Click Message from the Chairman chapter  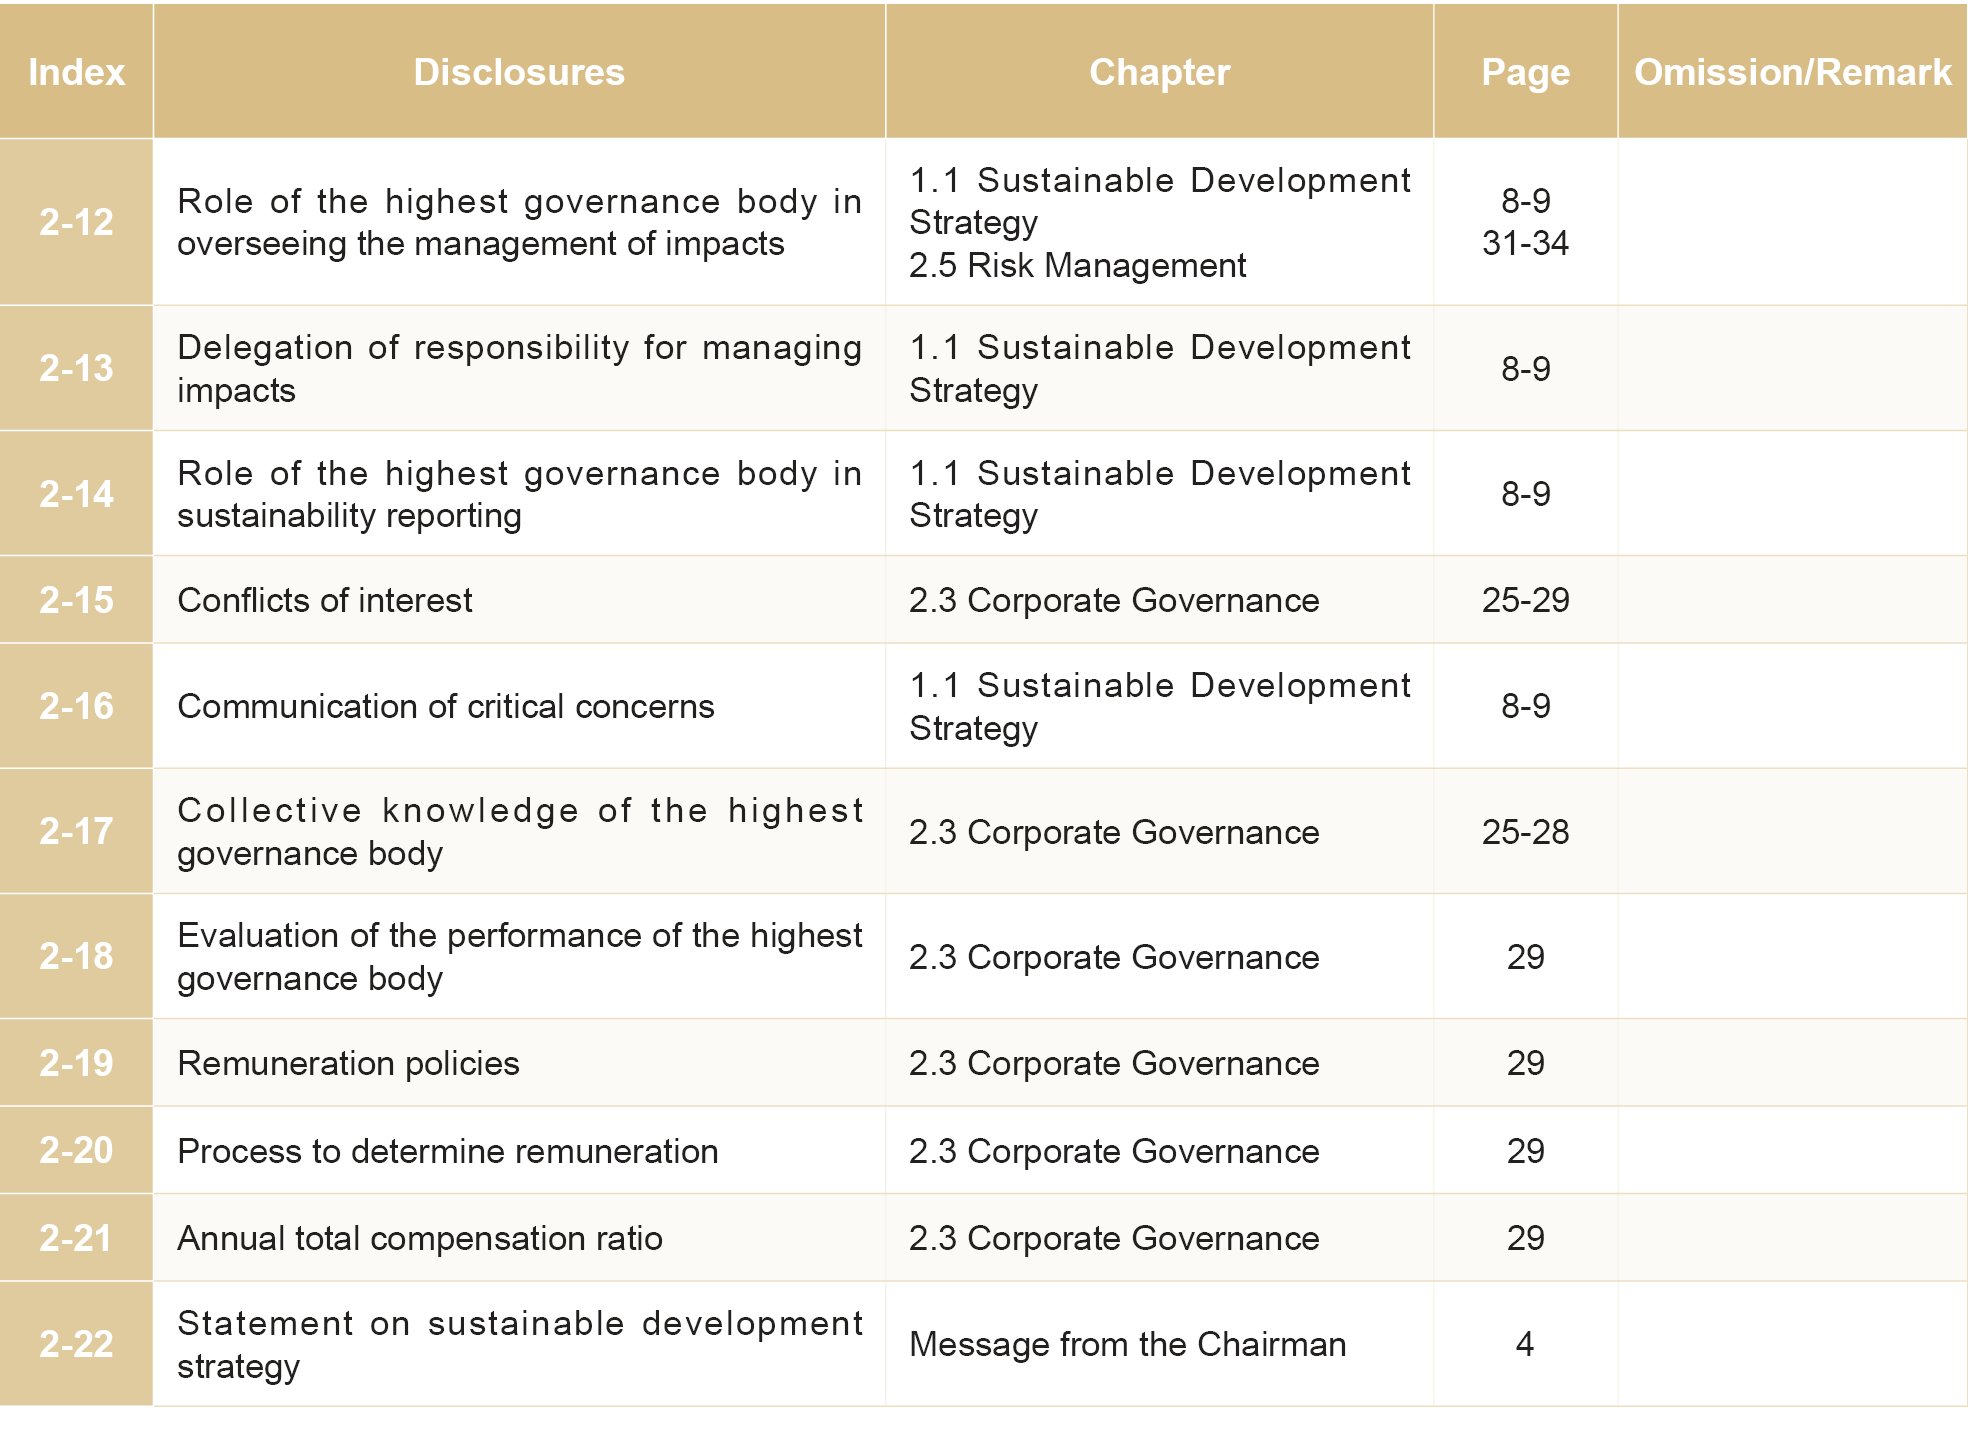pyautogui.click(x=1127, y=1344)
